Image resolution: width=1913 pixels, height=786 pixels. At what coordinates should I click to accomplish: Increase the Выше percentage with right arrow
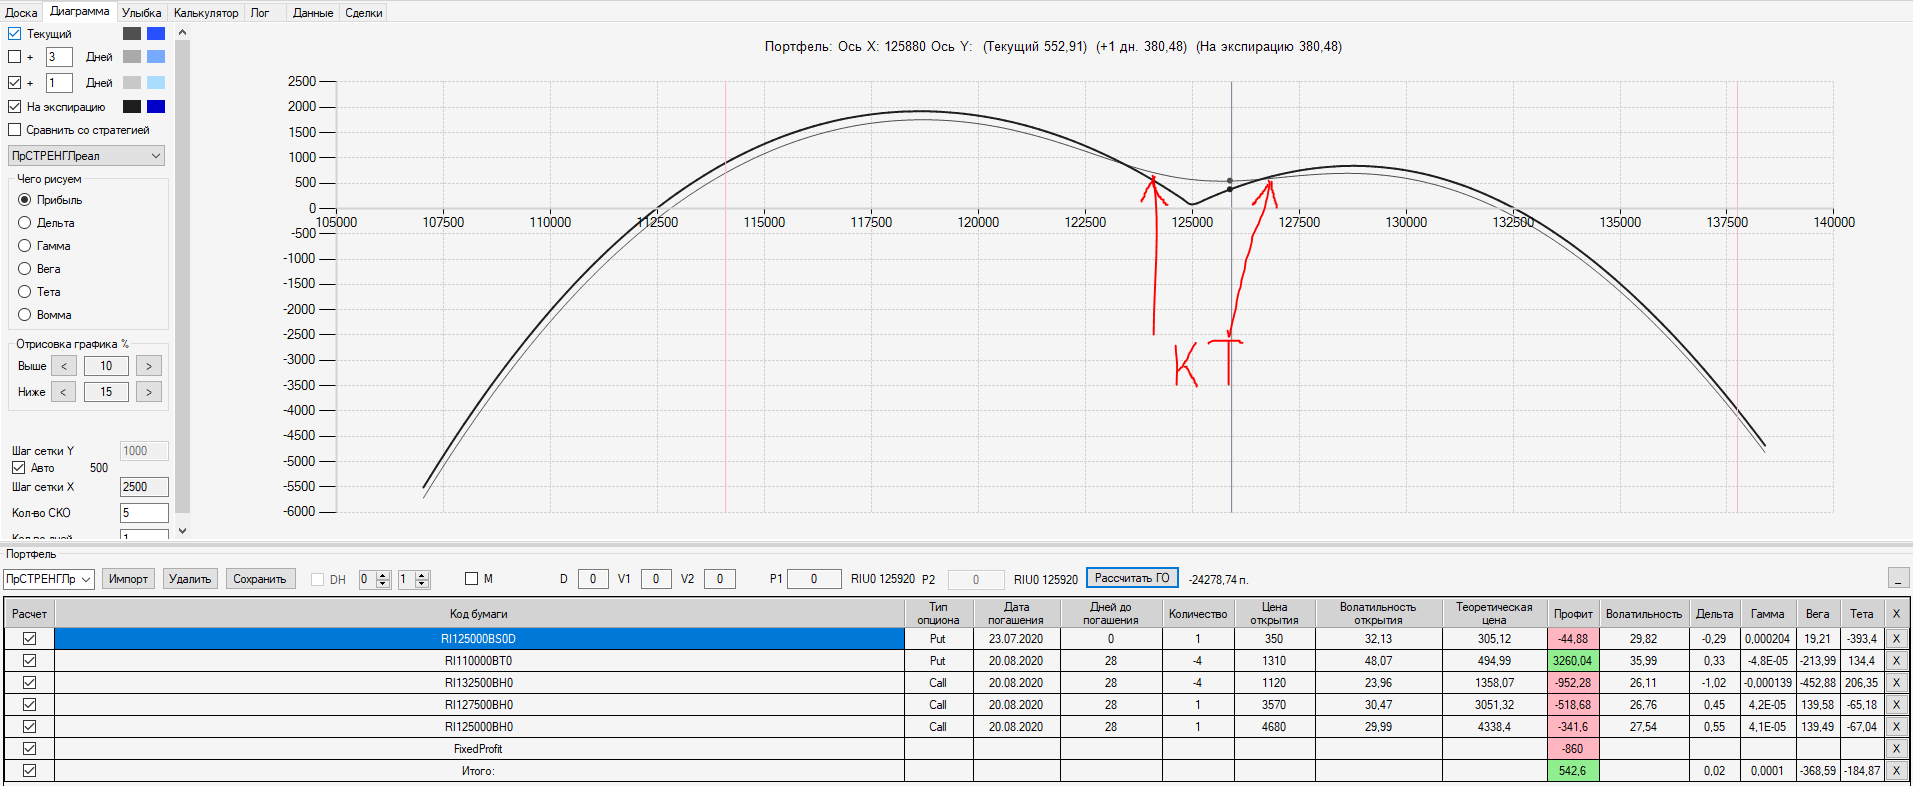(x=149, y=366)
